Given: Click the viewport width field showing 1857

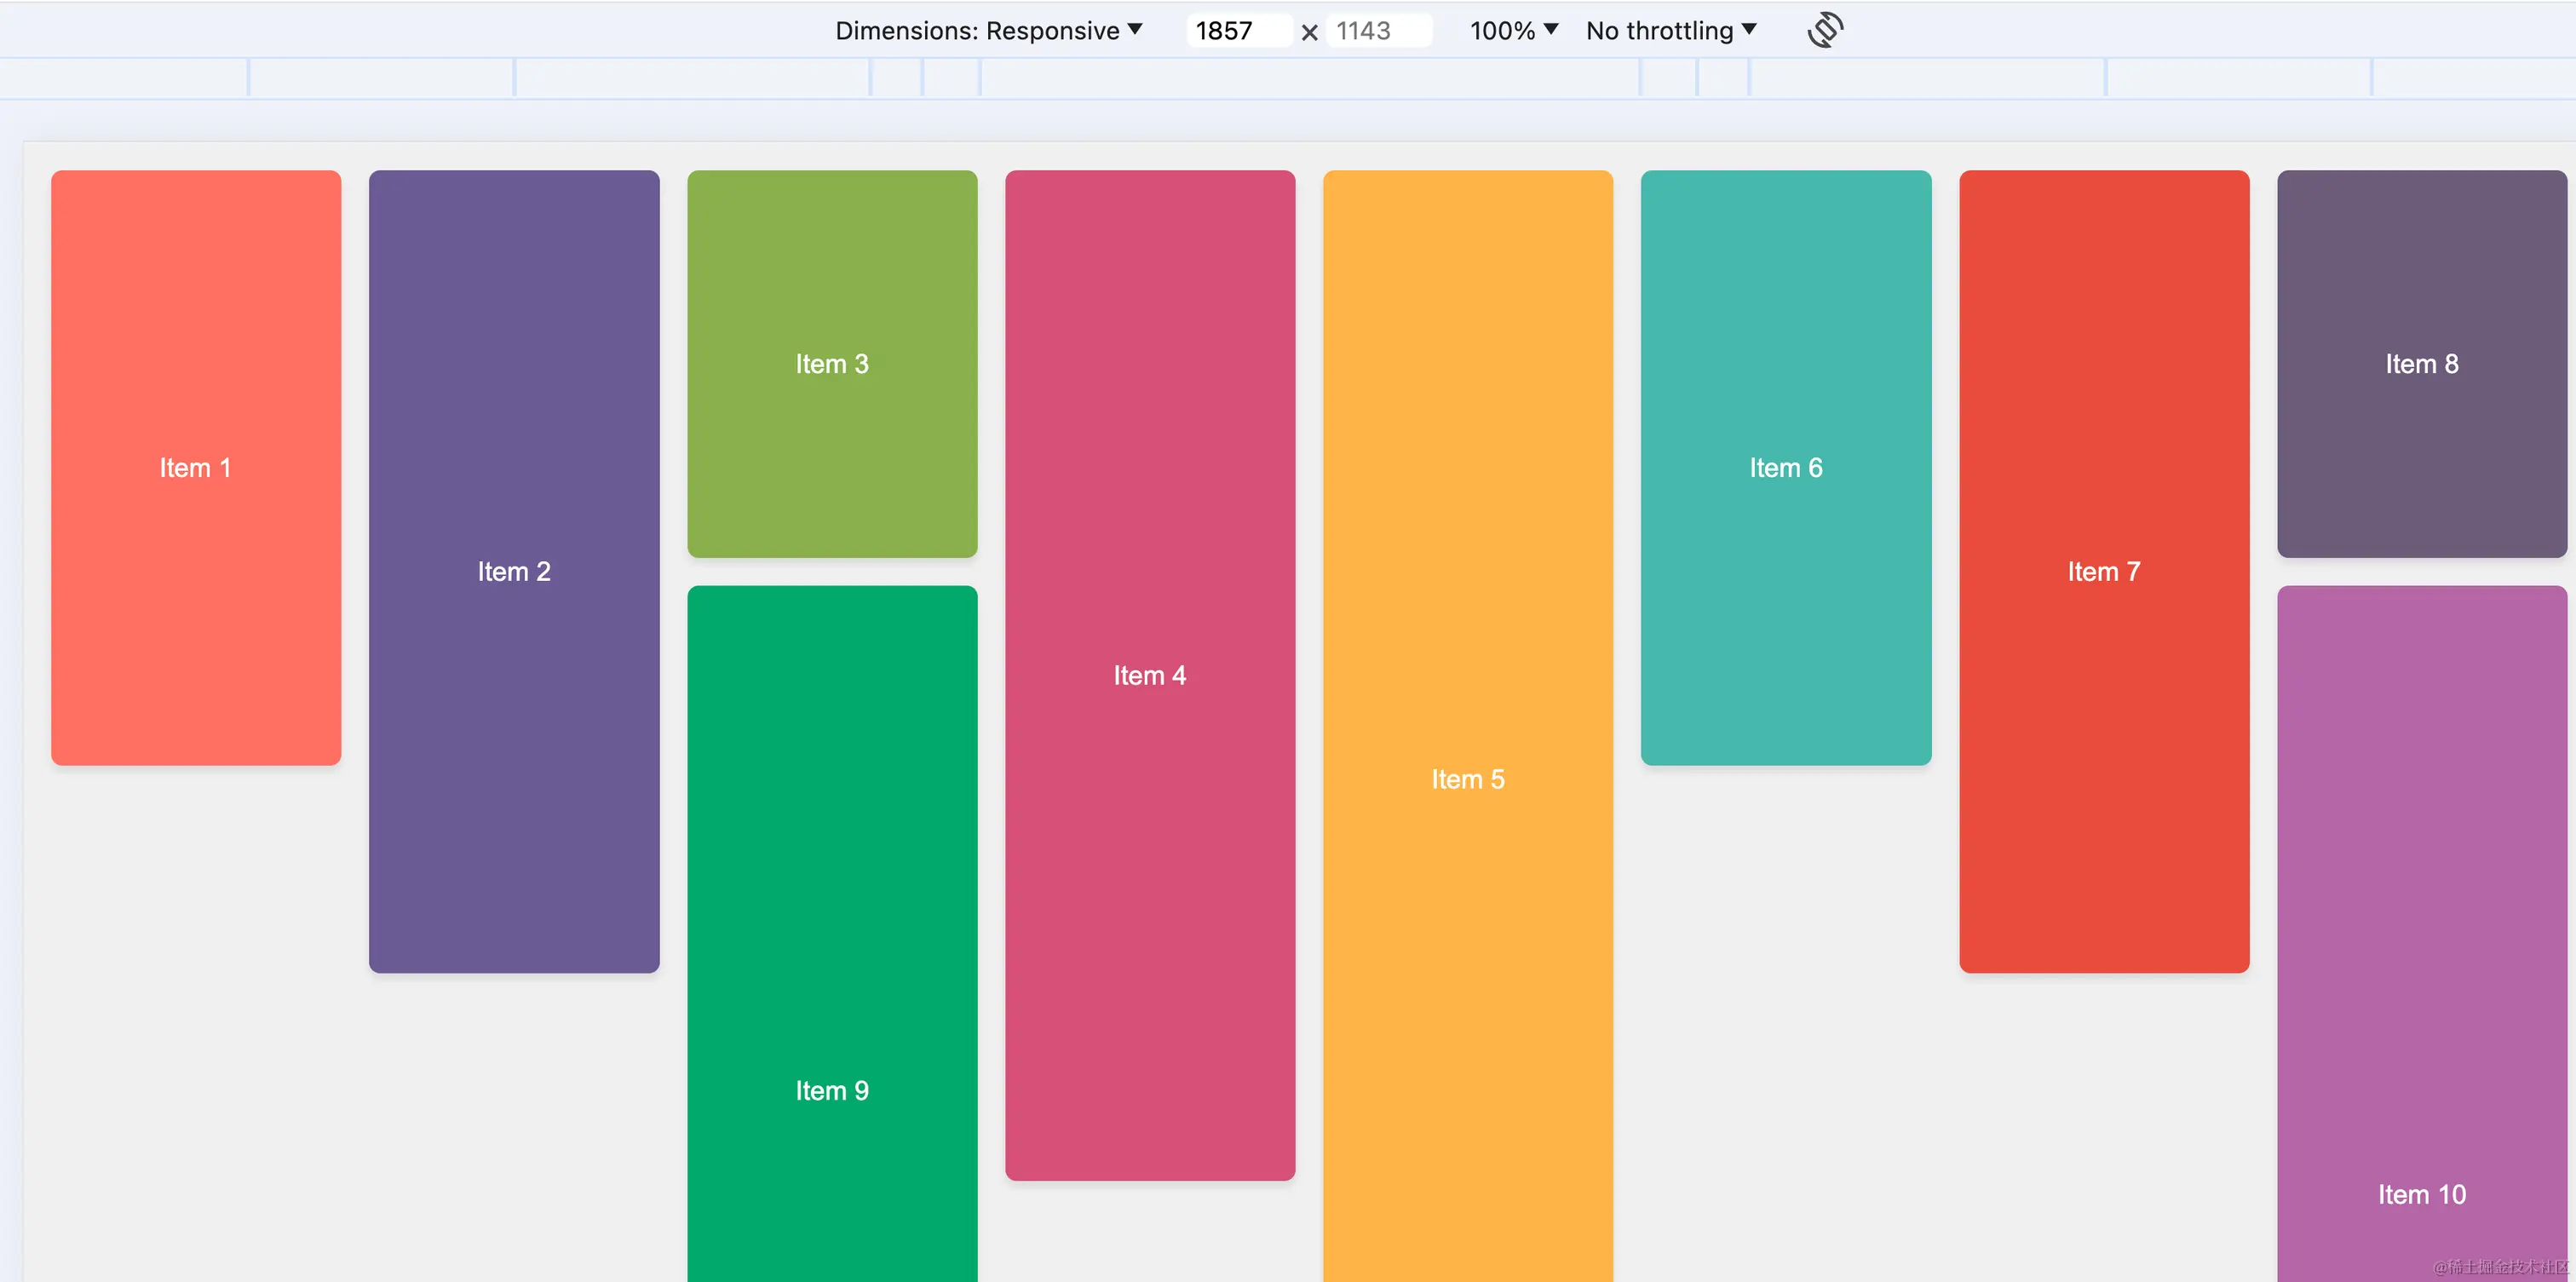Looking at the screenshot, I should pos(1236,30).
